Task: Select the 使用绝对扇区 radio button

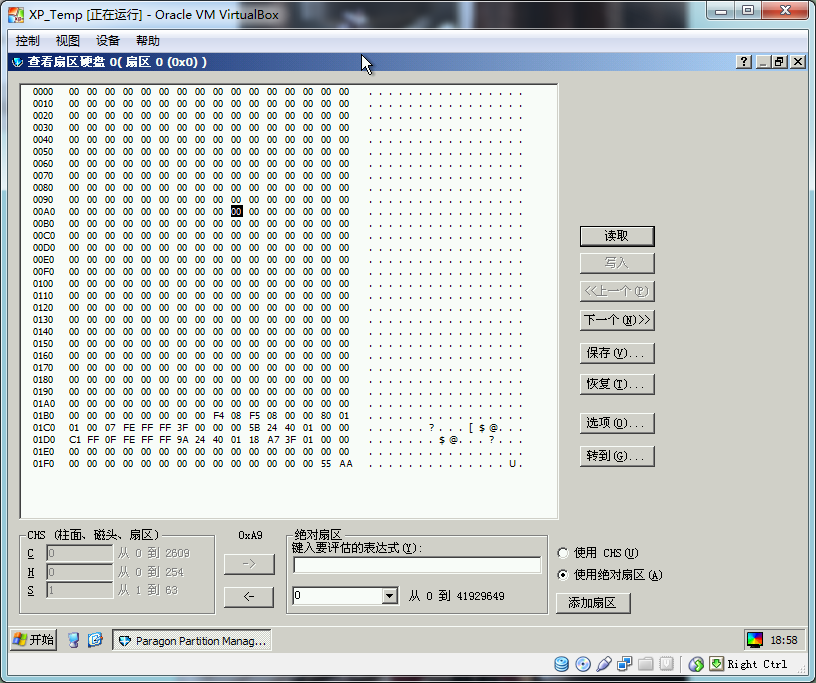Action: pos(563,575)
